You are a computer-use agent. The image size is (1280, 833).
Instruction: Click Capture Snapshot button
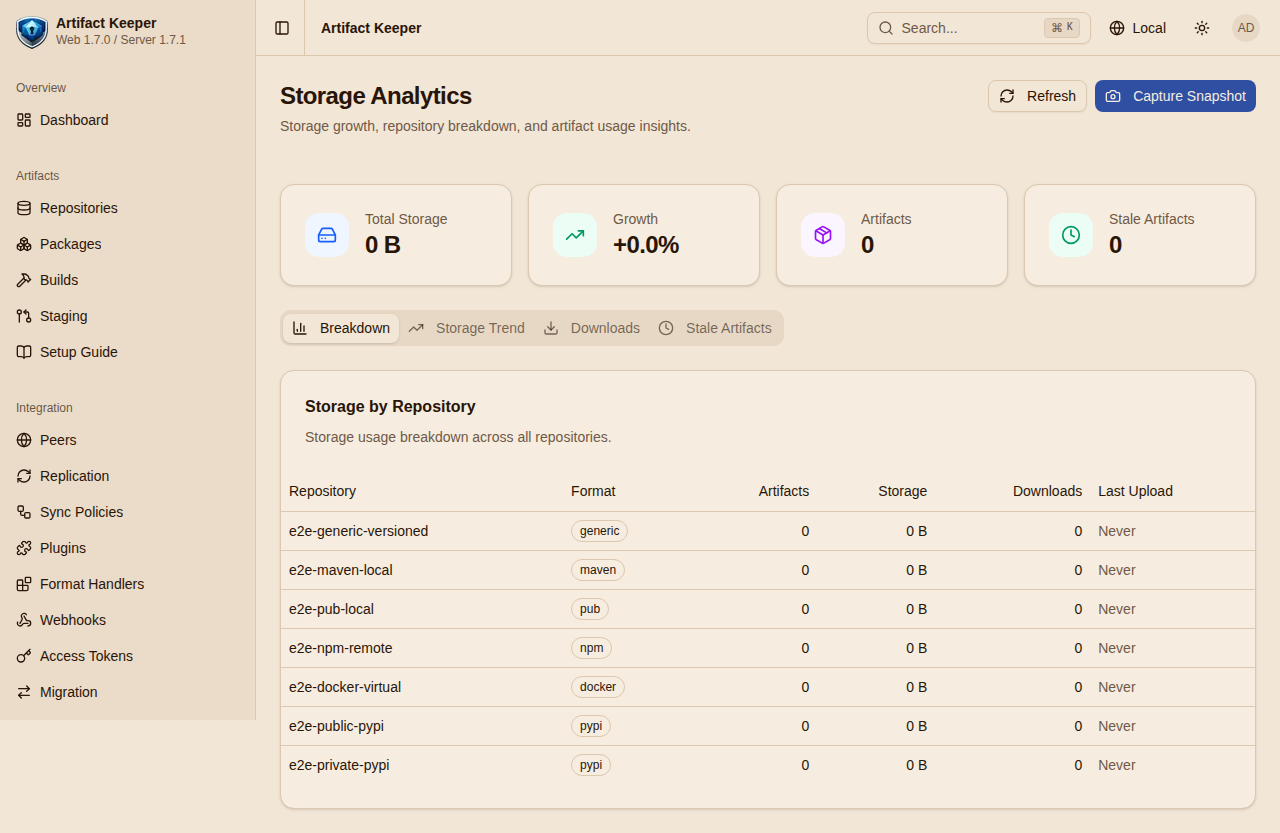pos(1175,96)
